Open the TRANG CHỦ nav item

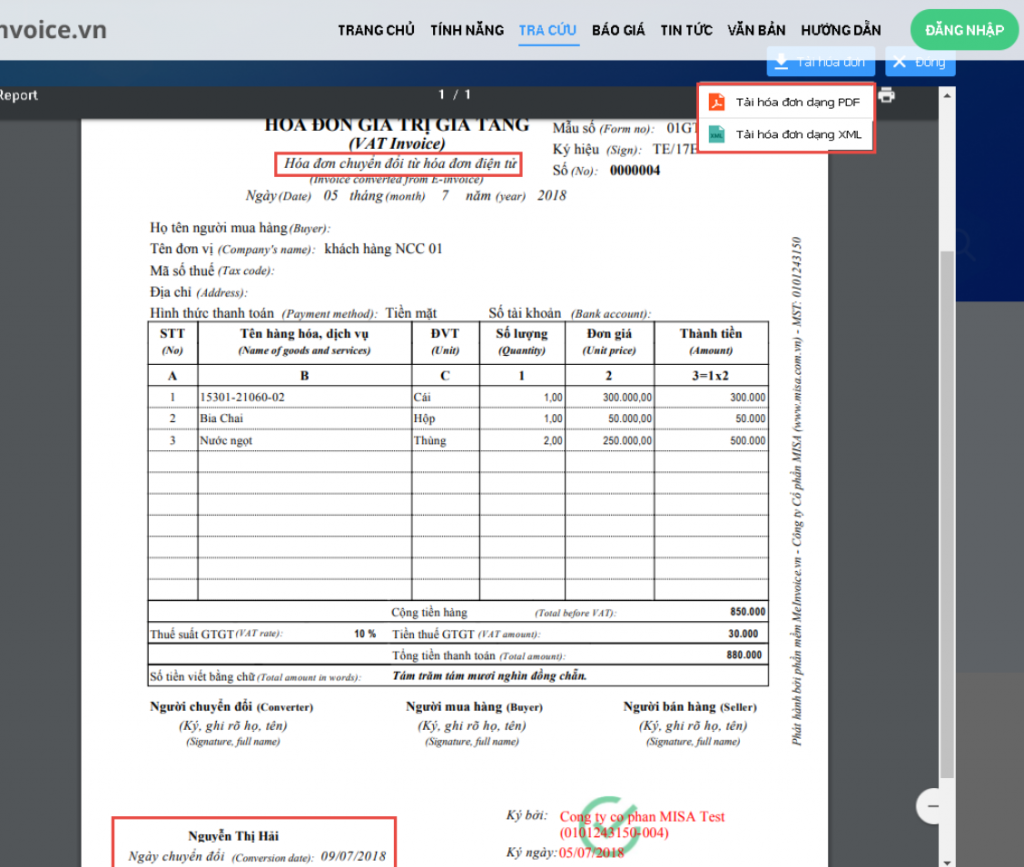point(376,30)
